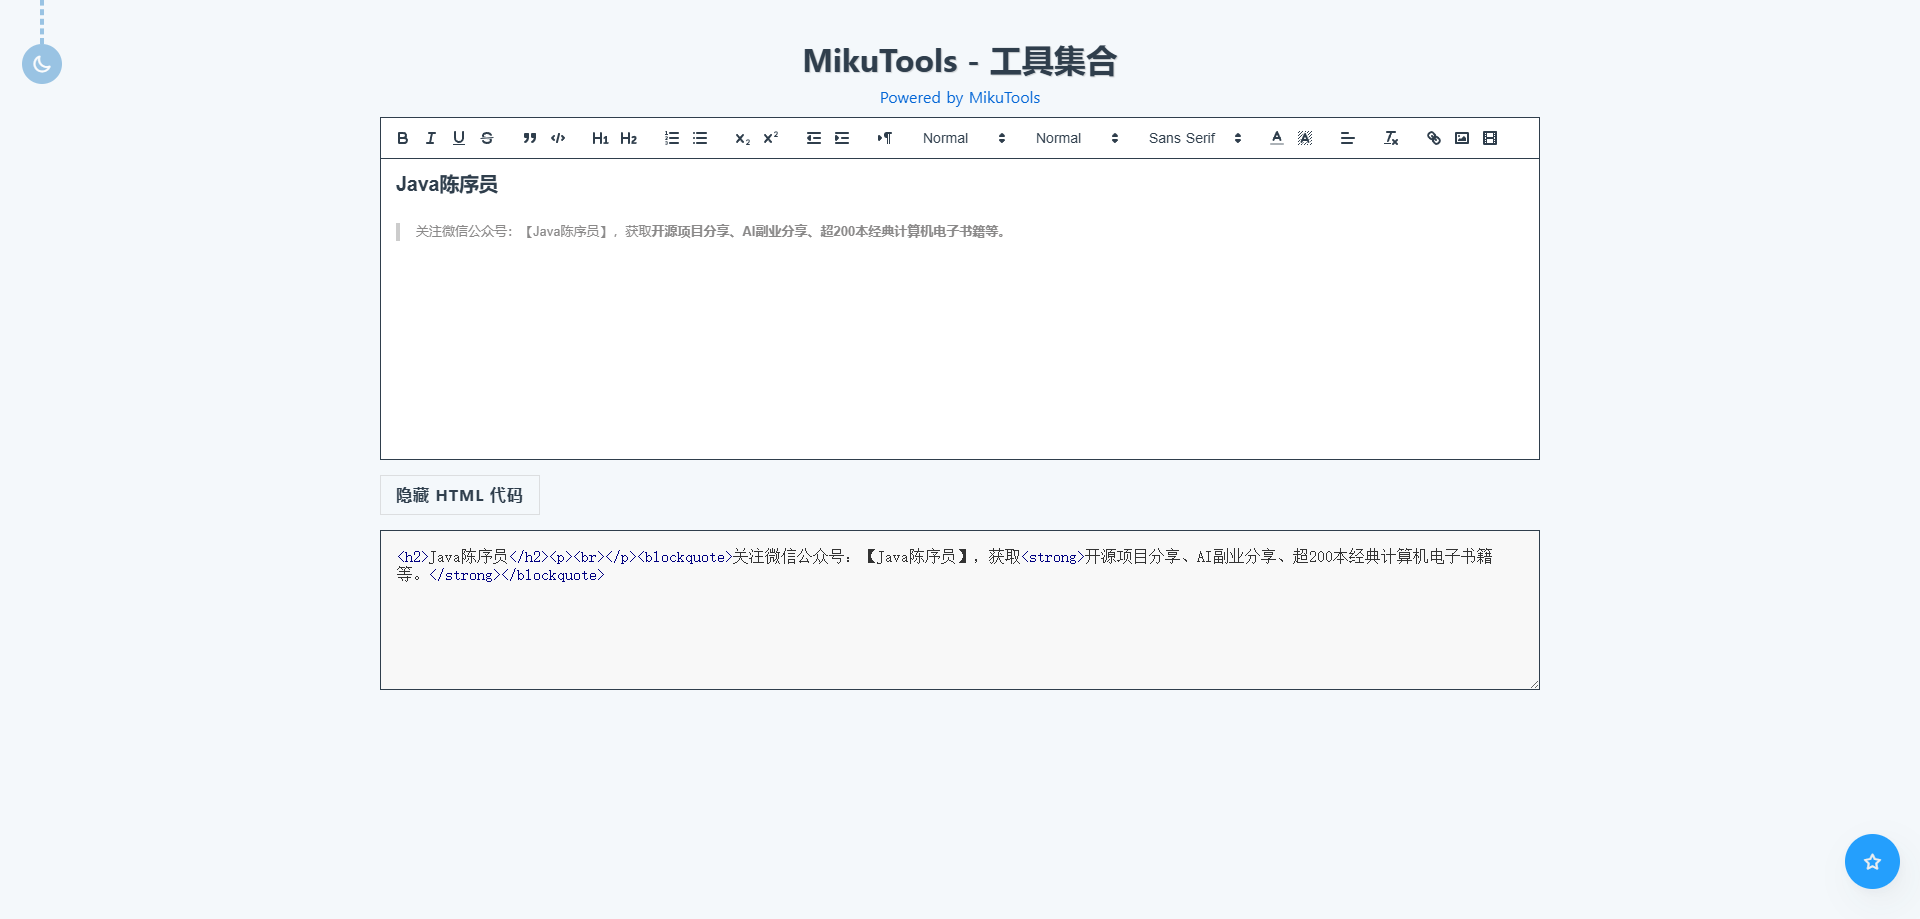The height and width of the screenshot is (919, 1920).
Task: Insert an image
Action: pos(1462,138)
